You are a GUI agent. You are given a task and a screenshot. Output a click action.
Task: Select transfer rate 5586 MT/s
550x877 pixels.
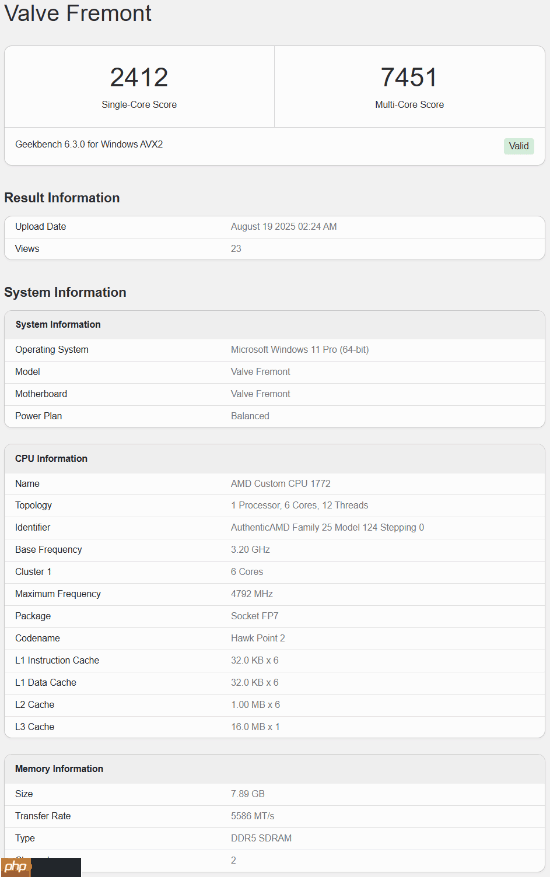[x=252, y=816]
